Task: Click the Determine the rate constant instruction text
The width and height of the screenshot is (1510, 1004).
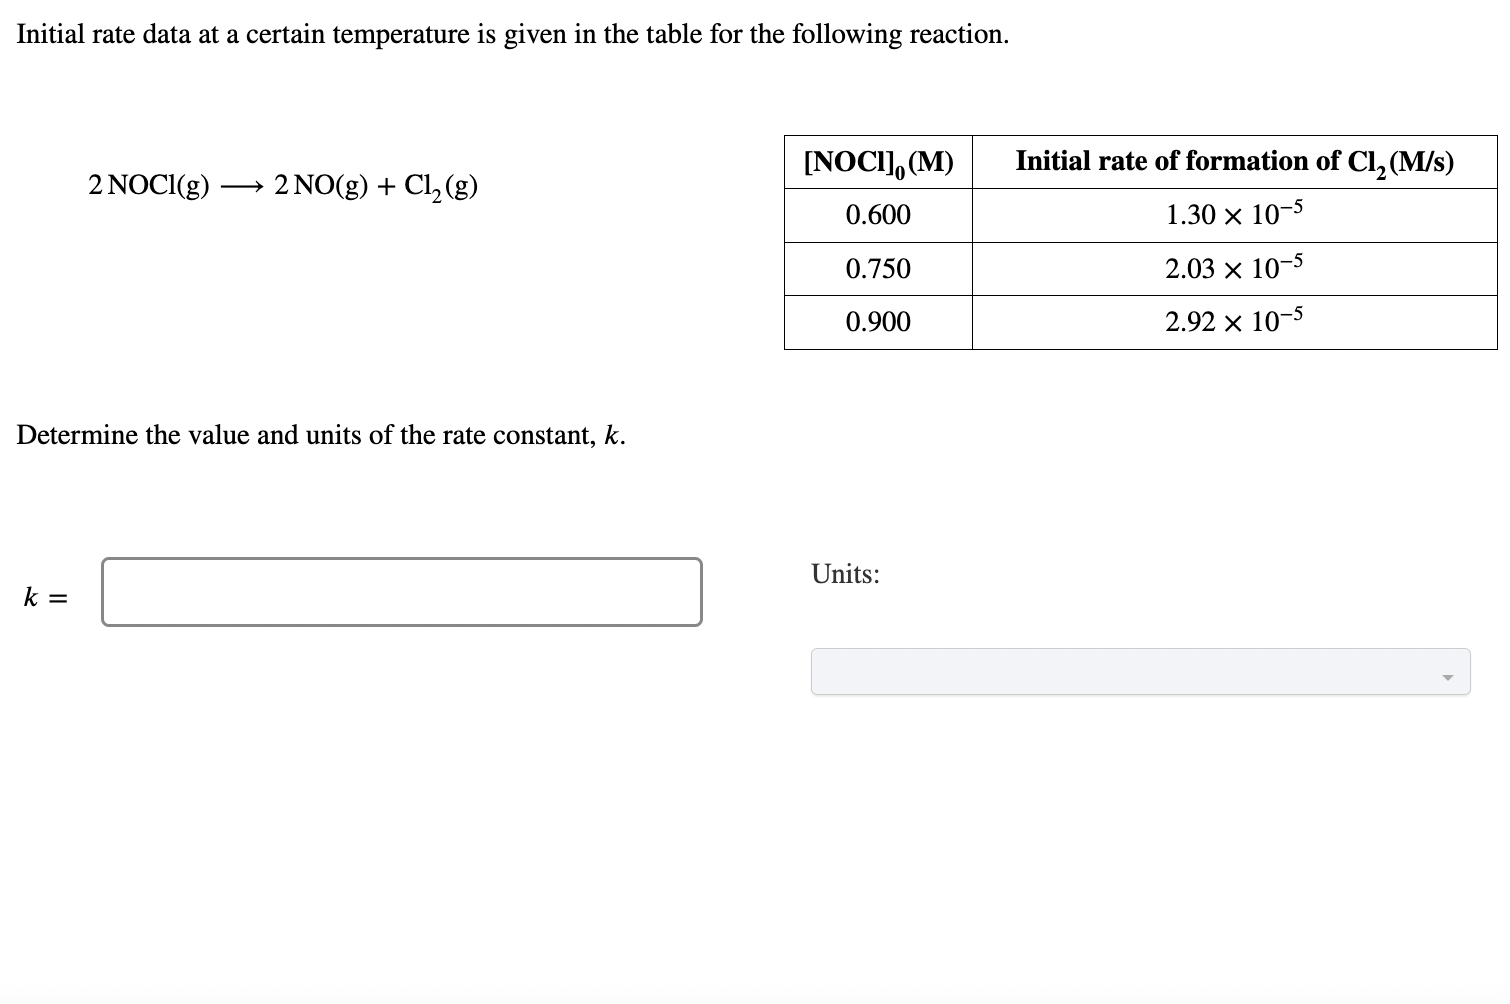Action: click(320, 435)
